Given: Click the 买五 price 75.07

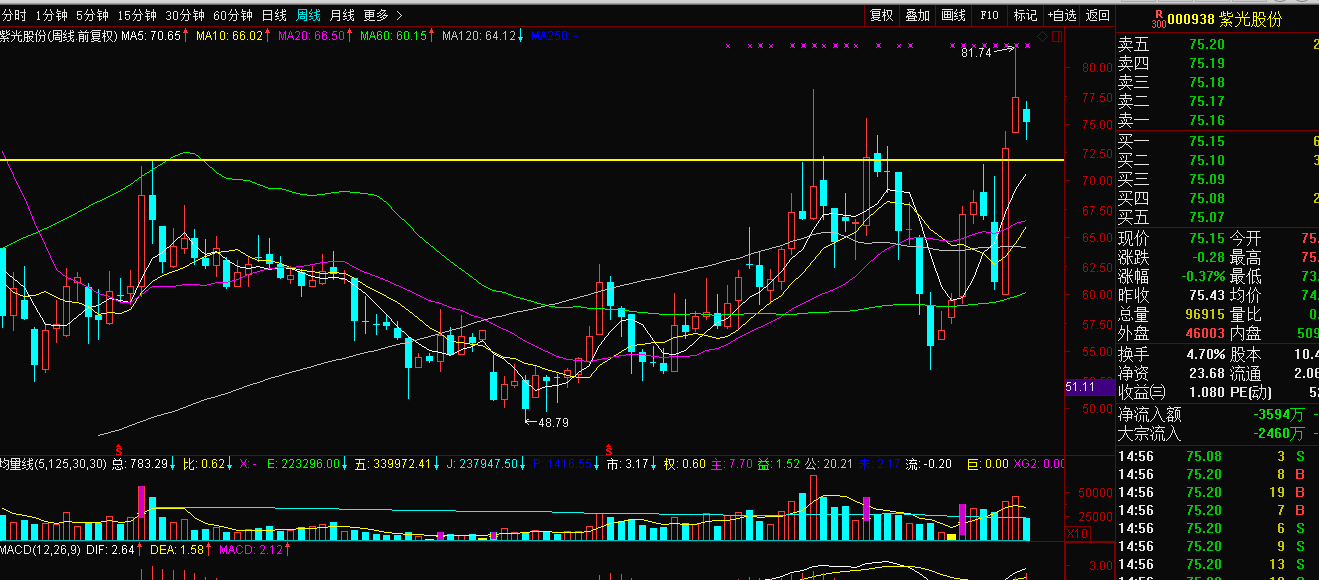Looking at the screenshot, I should [1206, 217].
